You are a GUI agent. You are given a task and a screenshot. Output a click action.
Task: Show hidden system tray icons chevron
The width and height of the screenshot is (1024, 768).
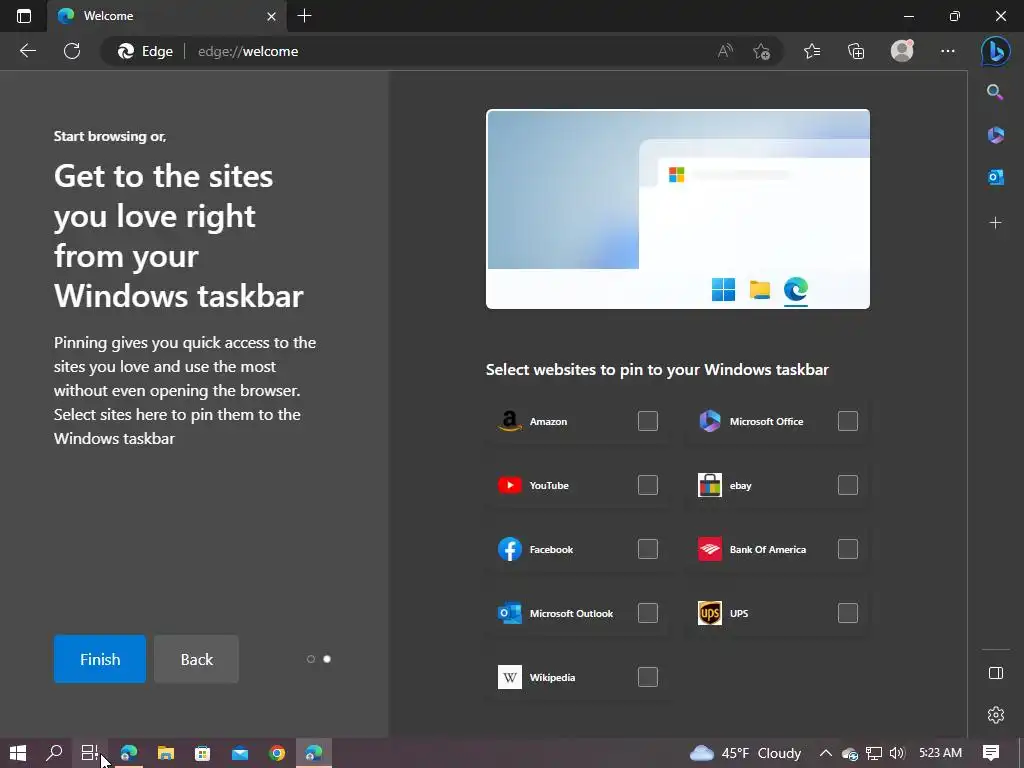click(825, 753)
